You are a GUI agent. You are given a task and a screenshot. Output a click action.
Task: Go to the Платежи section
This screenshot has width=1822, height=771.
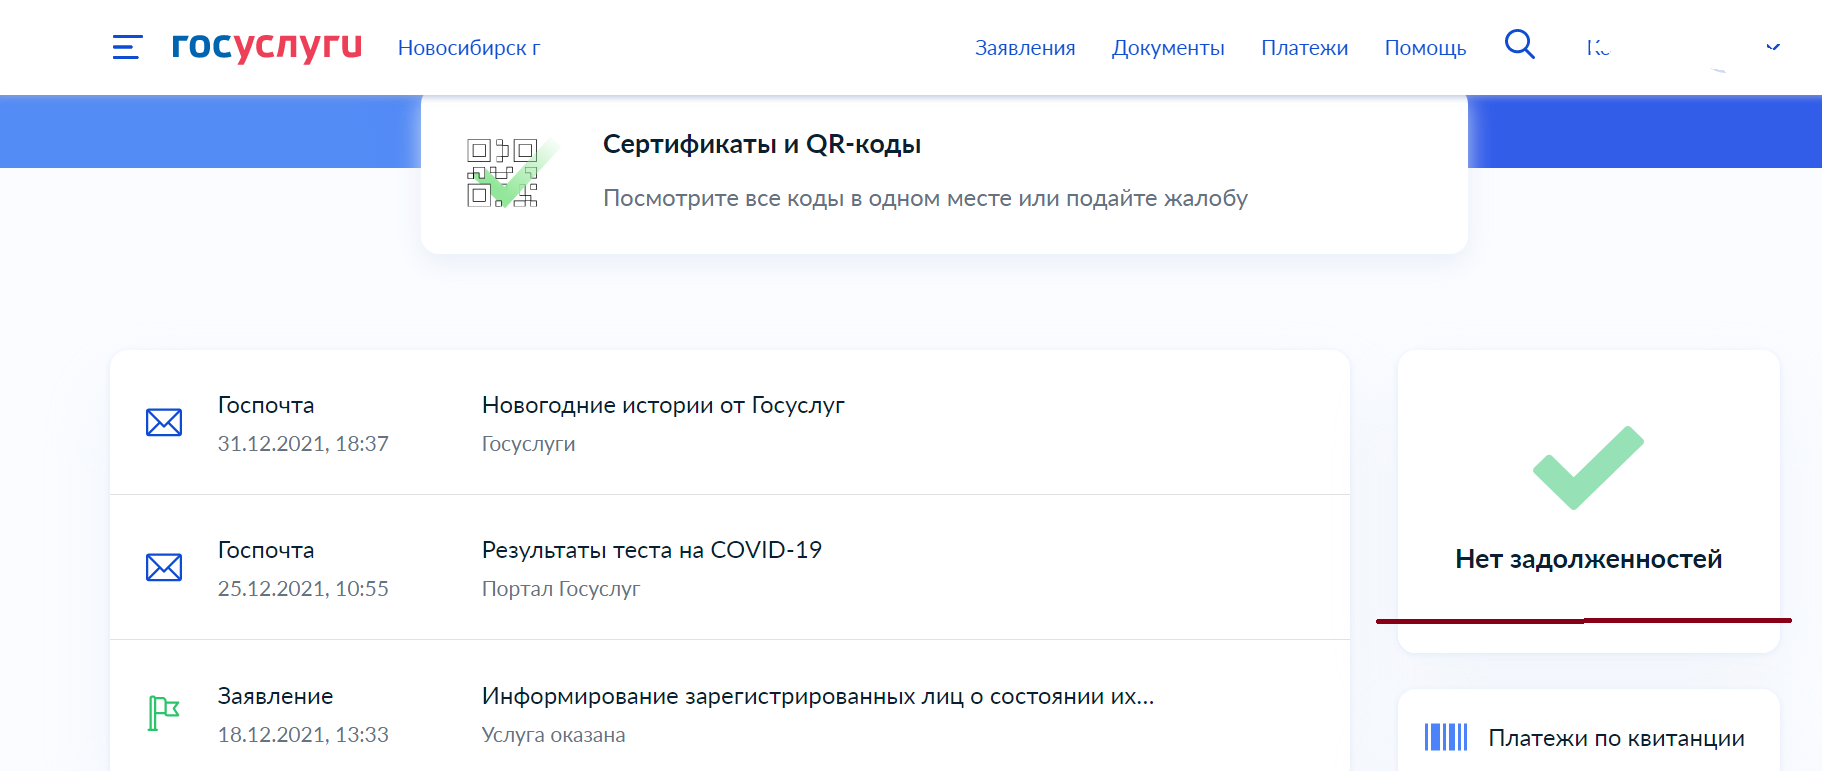pos(1304,48)
